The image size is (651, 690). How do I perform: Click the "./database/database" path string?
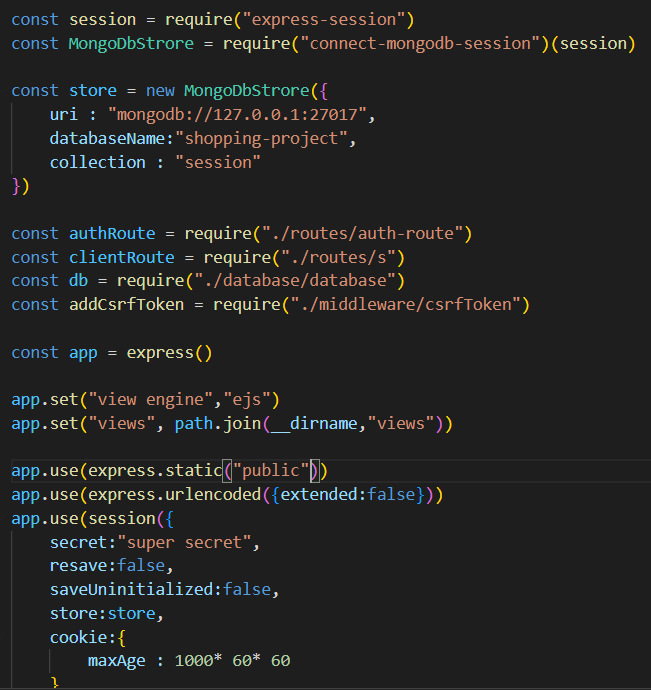[295, 281]
